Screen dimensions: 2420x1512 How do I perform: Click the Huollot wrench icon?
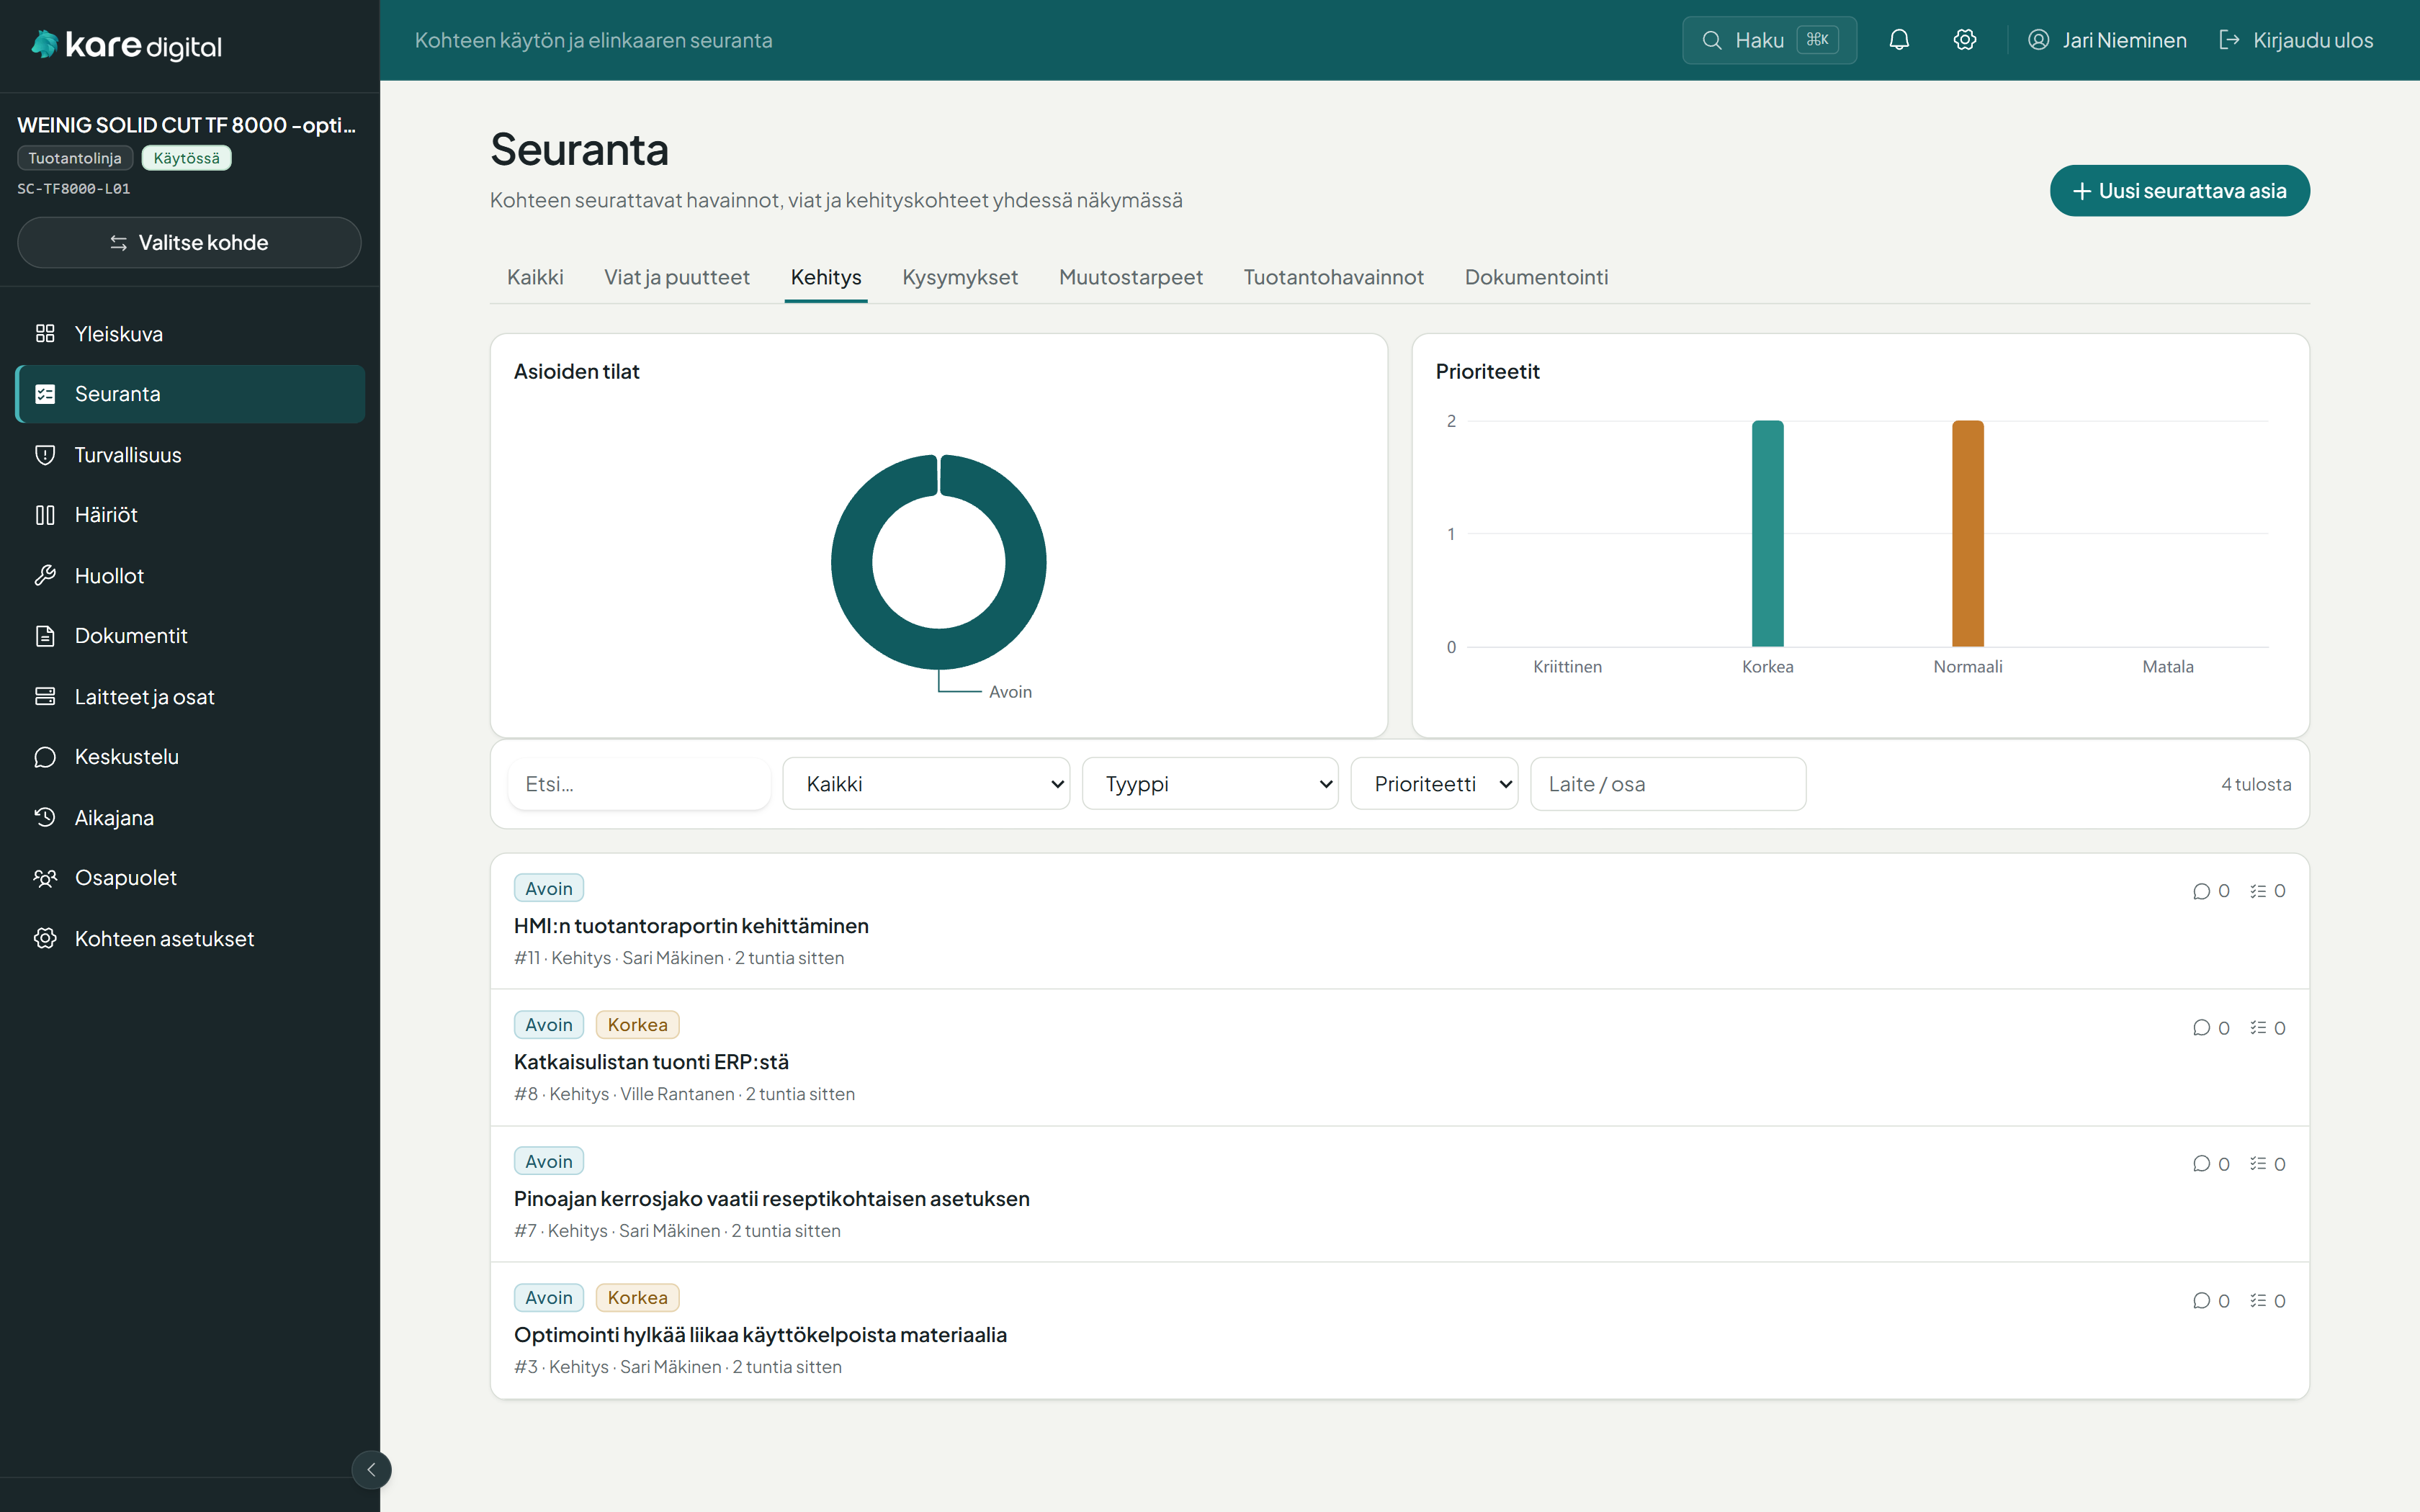click(x=45, y=576)
